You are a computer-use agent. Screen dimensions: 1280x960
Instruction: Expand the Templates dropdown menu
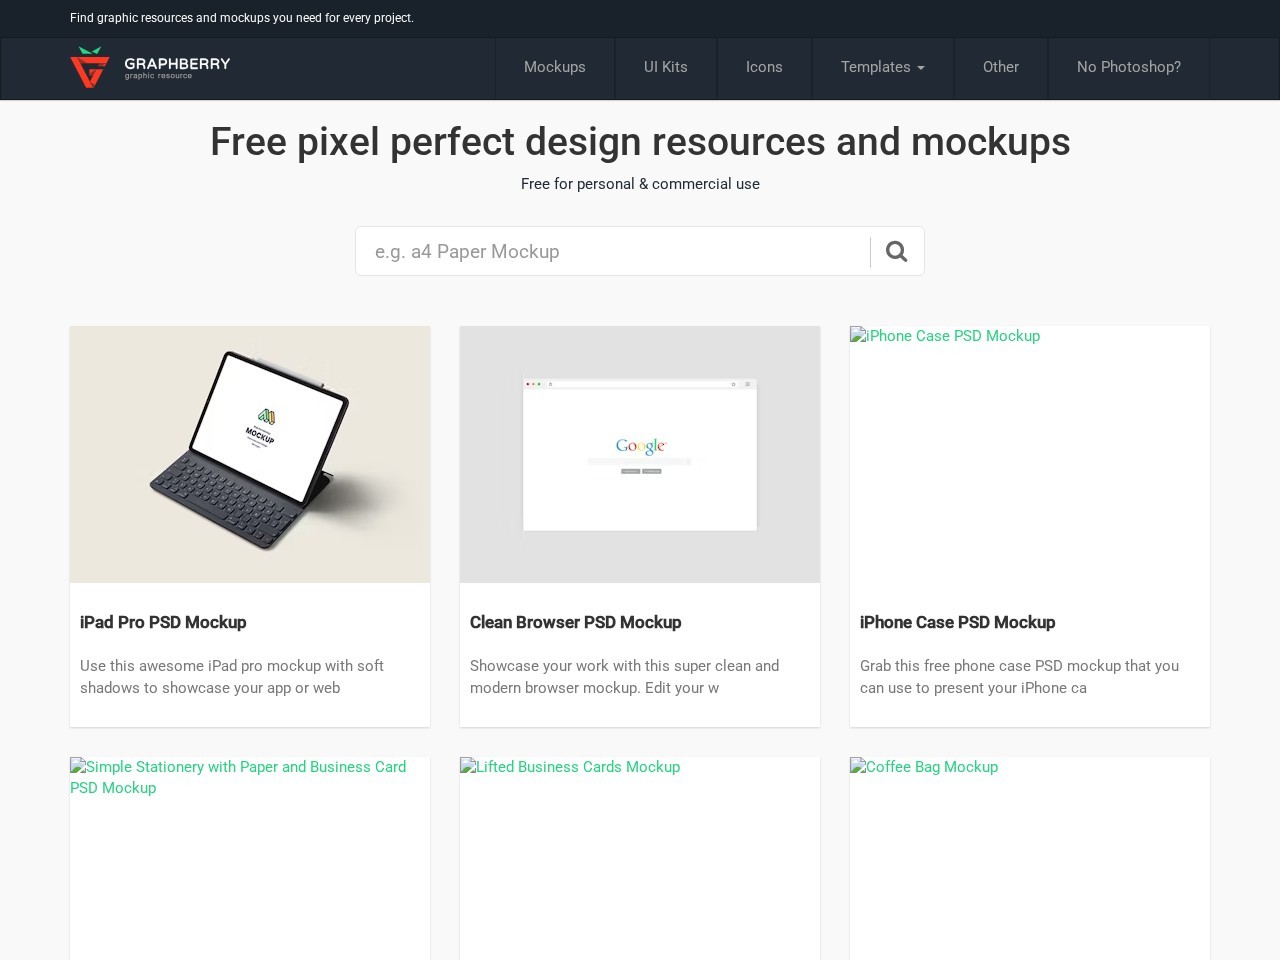click(x=883, y=67)
